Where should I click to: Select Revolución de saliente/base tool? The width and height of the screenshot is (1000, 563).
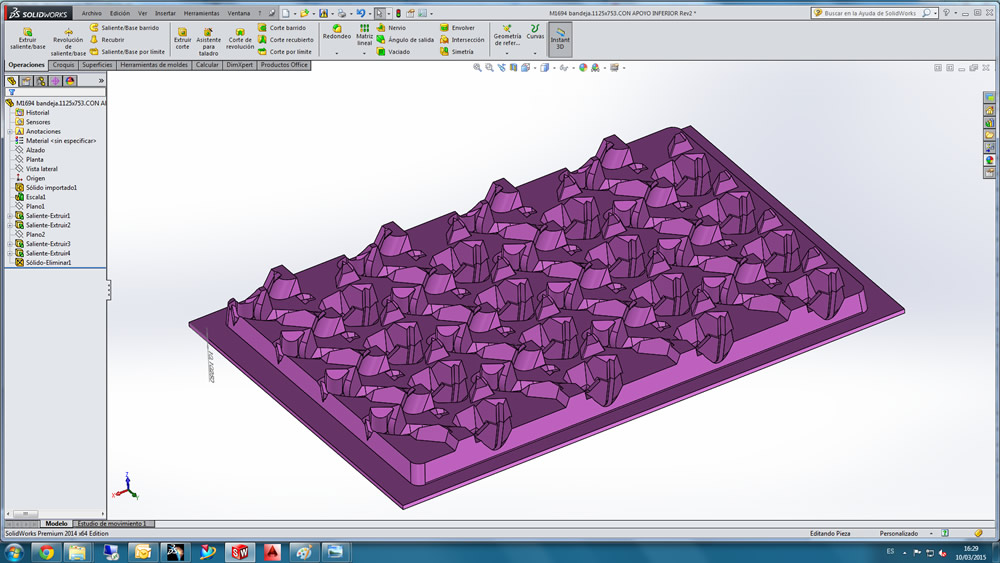(68, 42)
